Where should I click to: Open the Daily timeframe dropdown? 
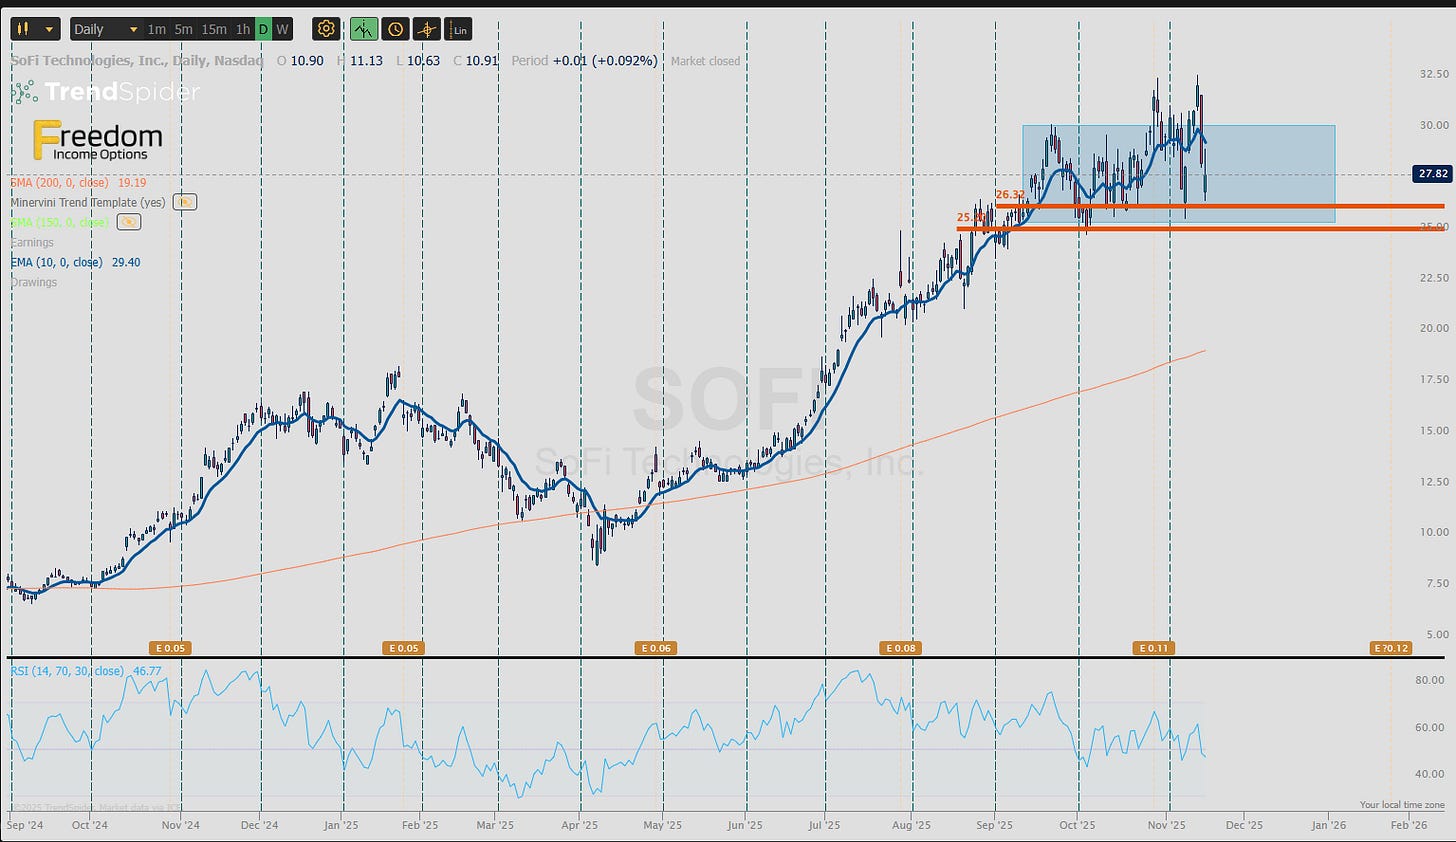click(x=105, y=29)
